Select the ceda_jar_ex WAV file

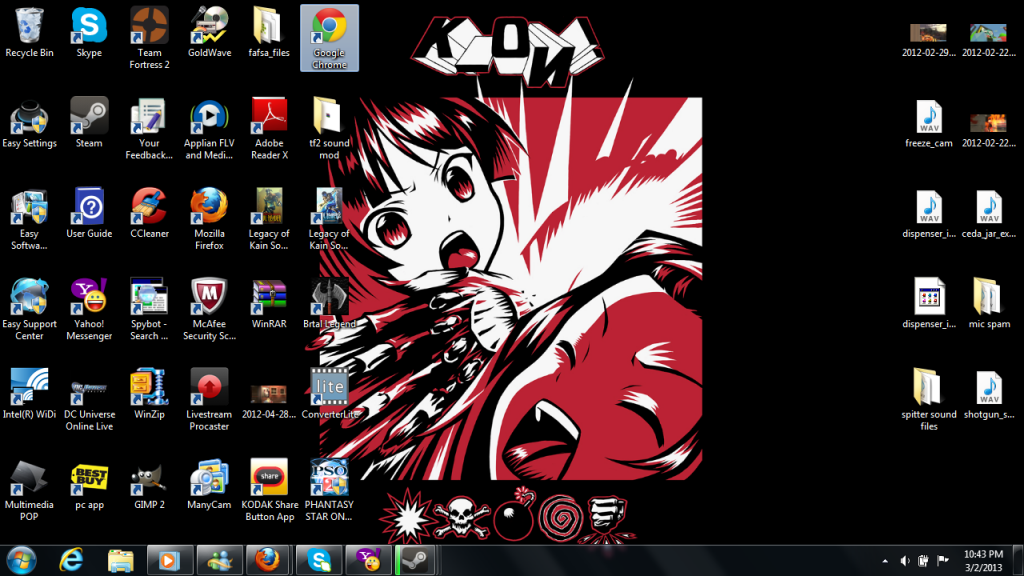pyautogui.click(x=989, y=214)
